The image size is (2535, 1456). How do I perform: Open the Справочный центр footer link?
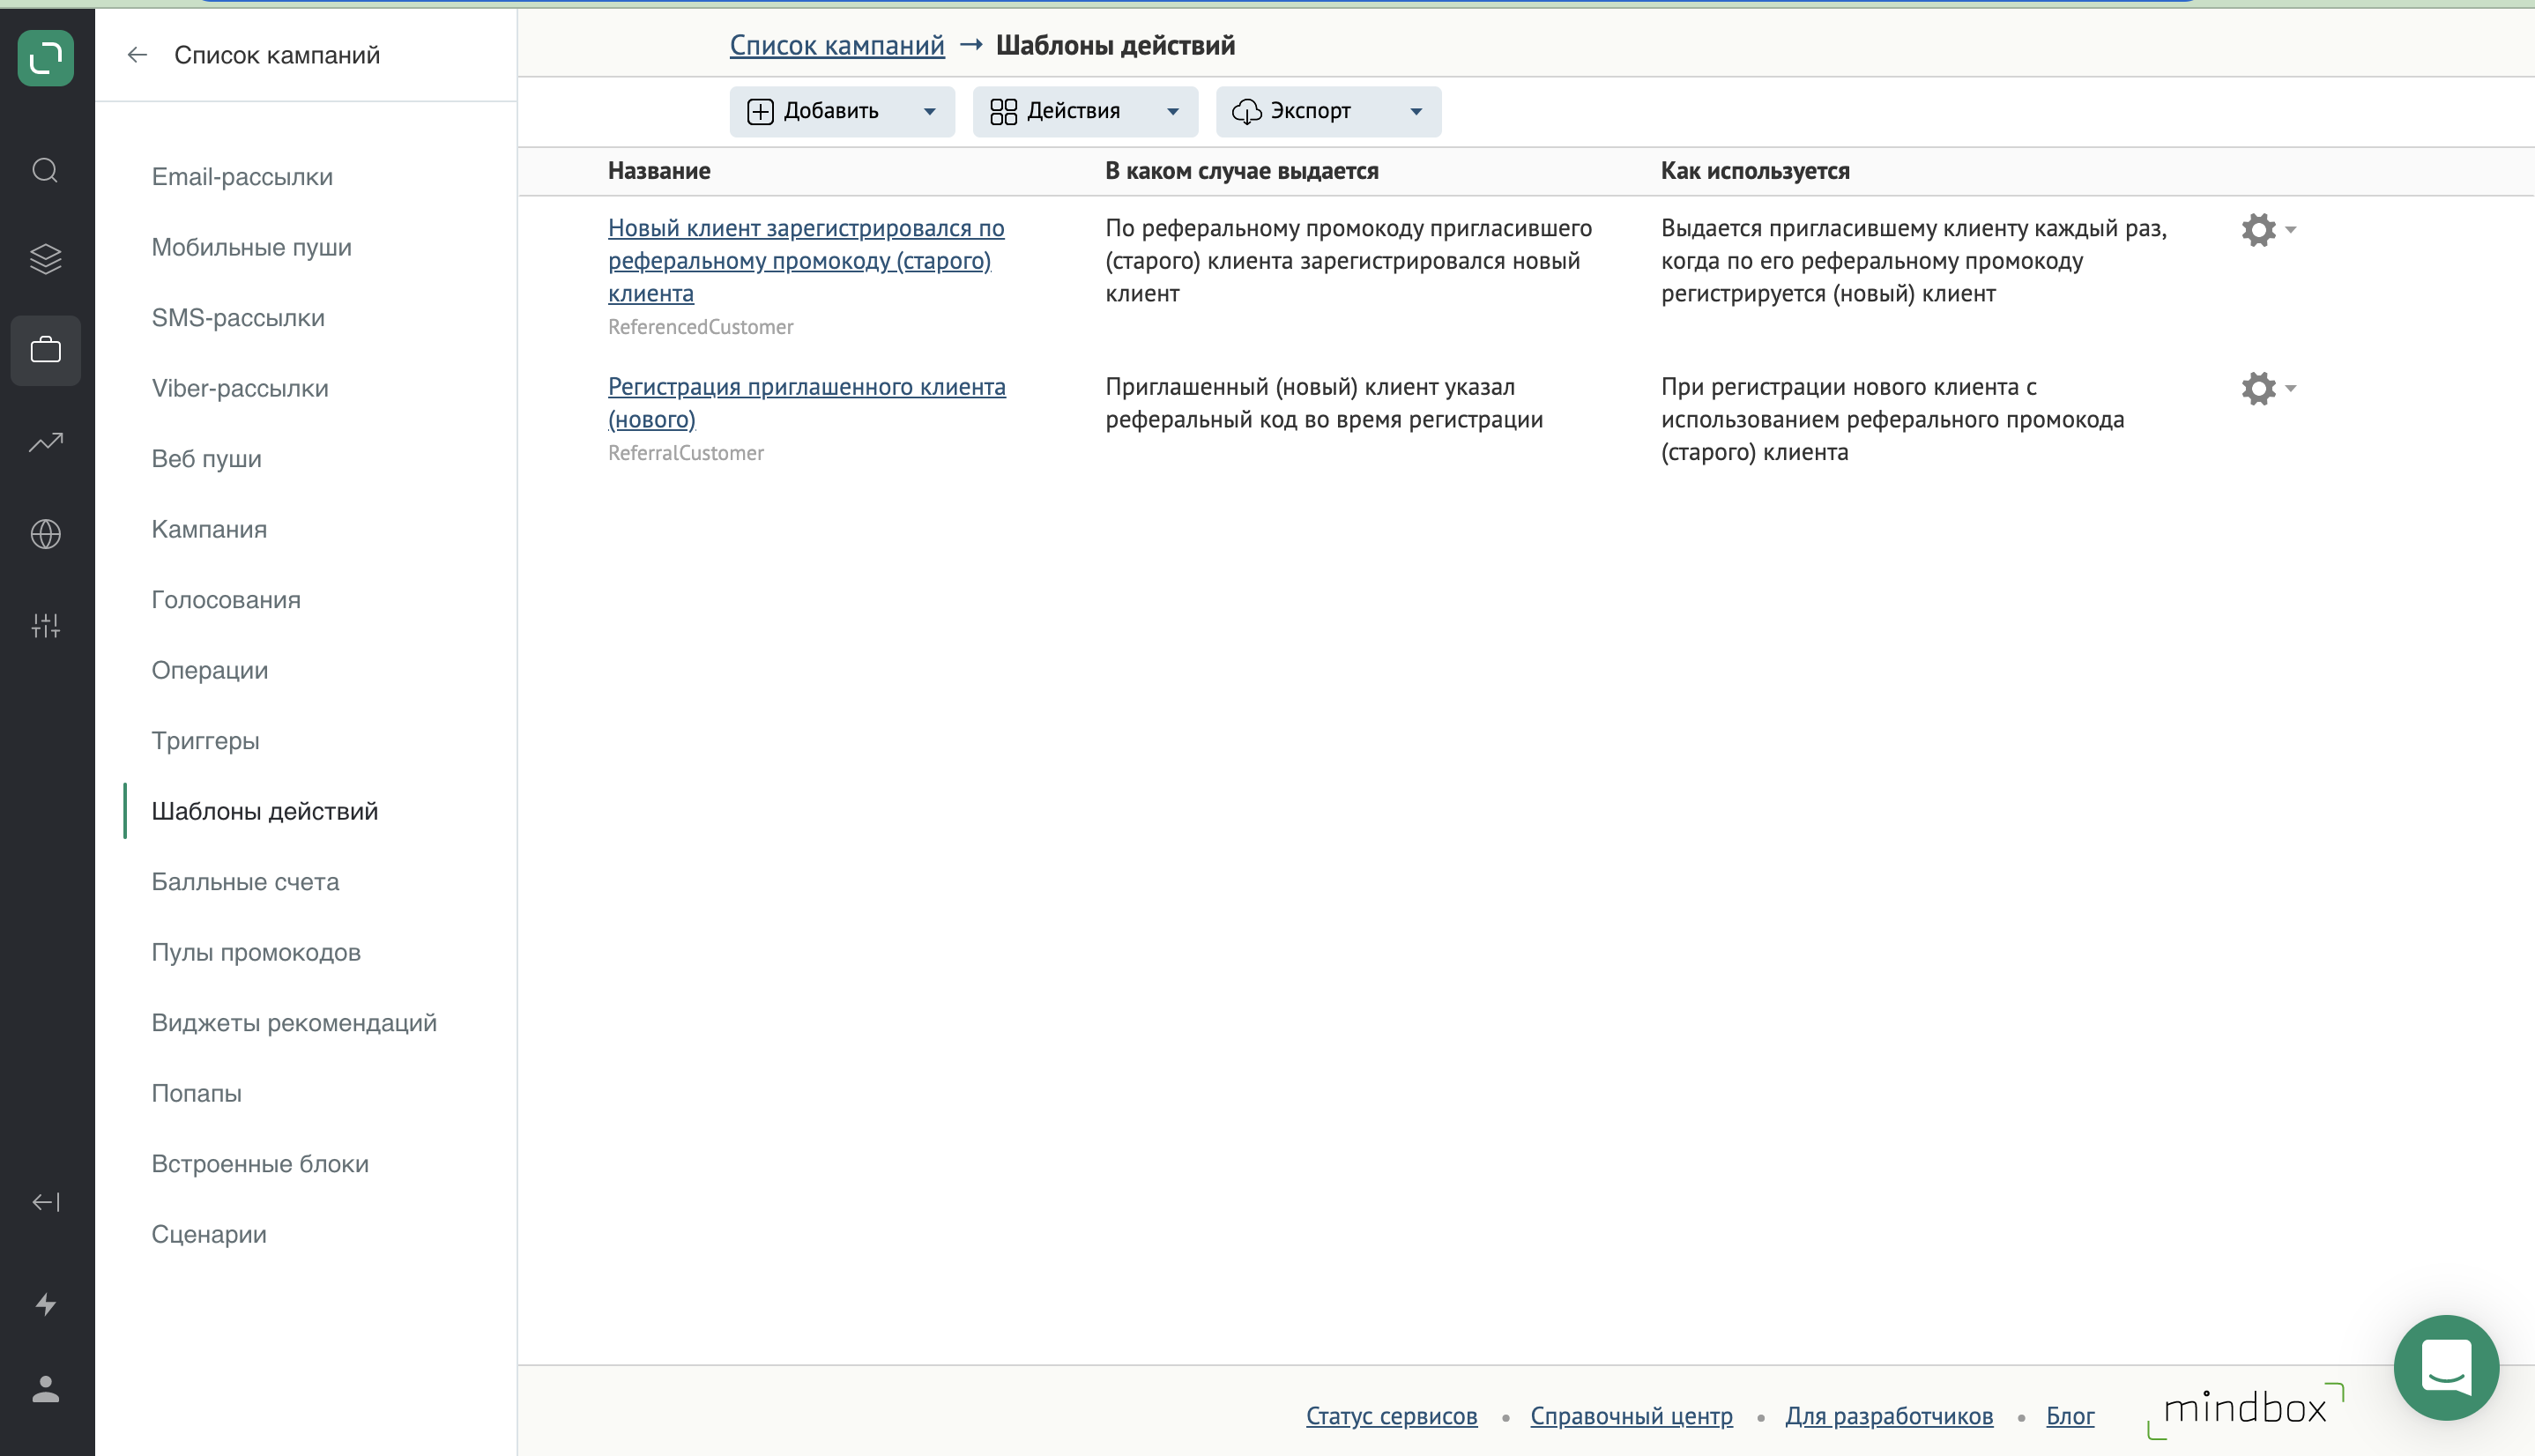(1631, 1416)
